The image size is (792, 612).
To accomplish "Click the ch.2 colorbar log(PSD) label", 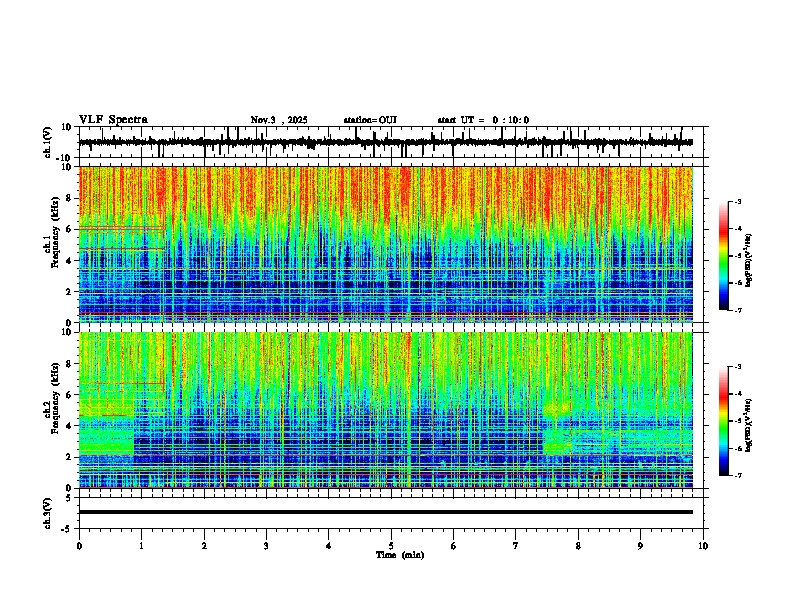I will click(x=749, y=425).
